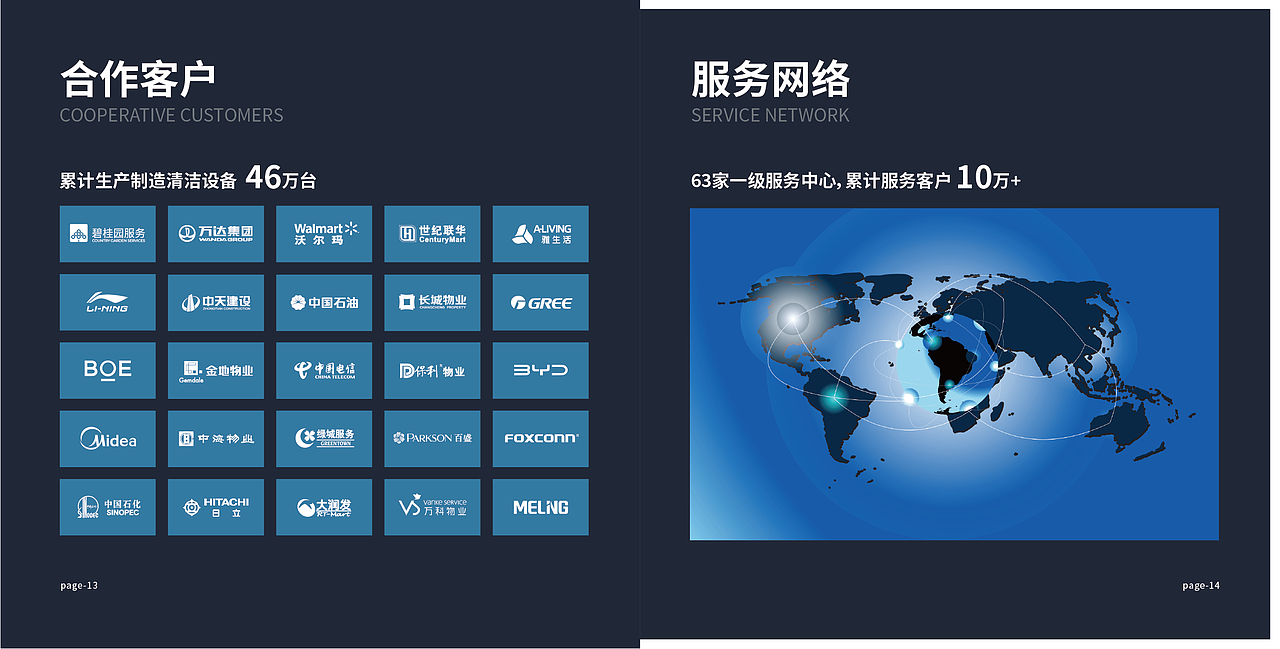This screenshot has height=649, width=1280.
Task: Click the Sinopec 中国石化 logo tile
Action: (x=108, y=507)
